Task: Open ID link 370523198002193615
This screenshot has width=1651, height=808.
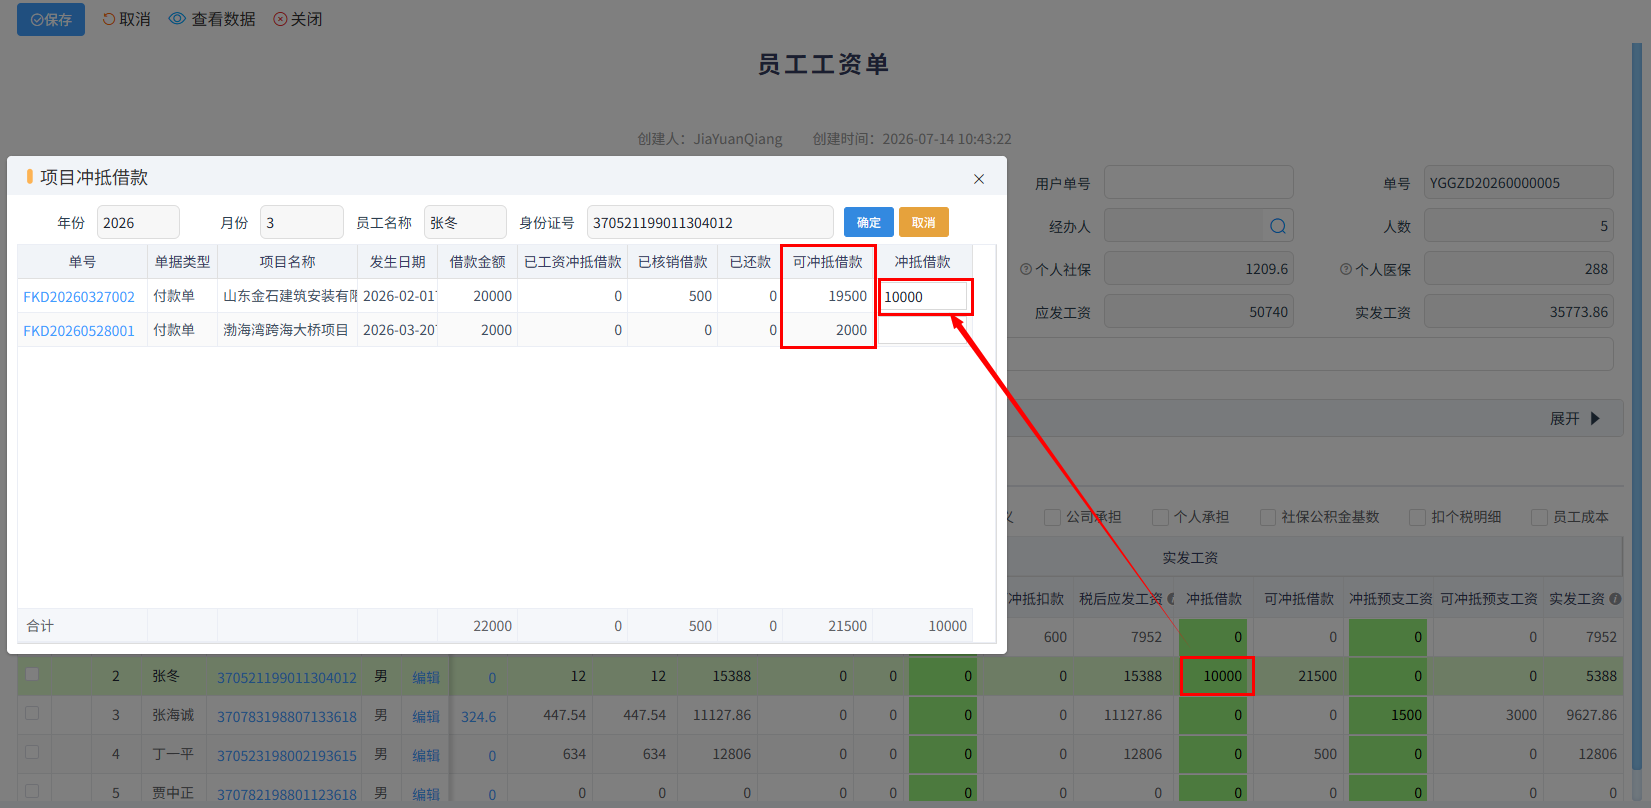Action: pos(287,755)
